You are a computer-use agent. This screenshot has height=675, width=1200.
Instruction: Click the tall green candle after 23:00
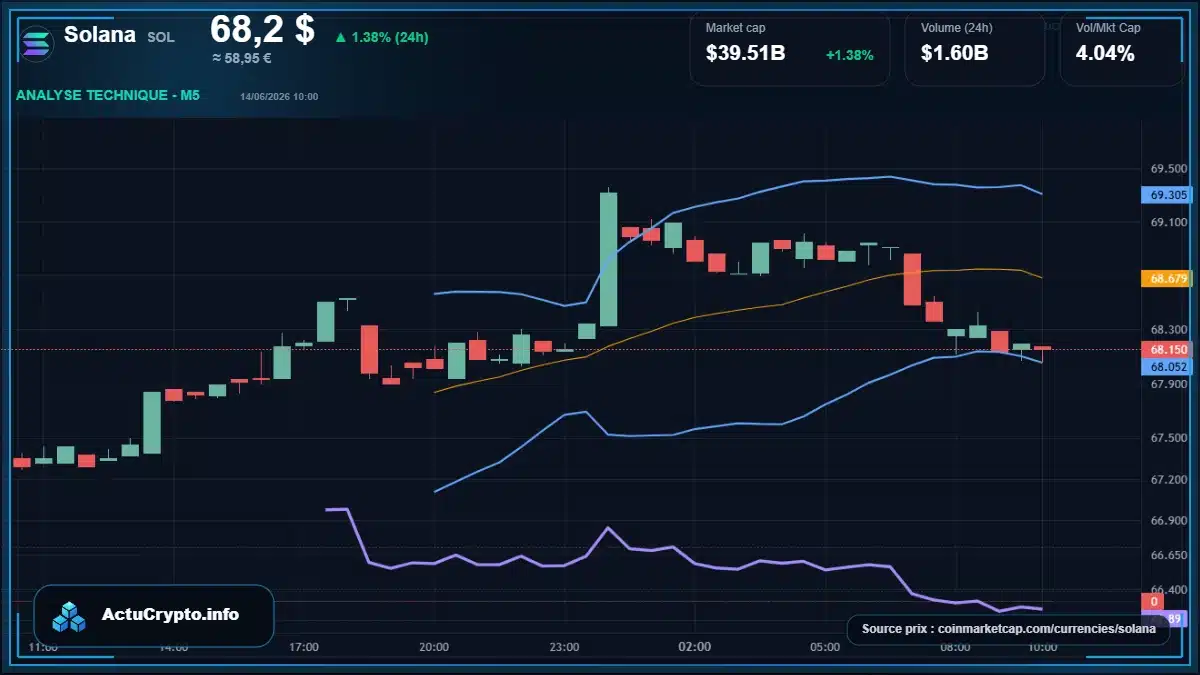[608, 258]
